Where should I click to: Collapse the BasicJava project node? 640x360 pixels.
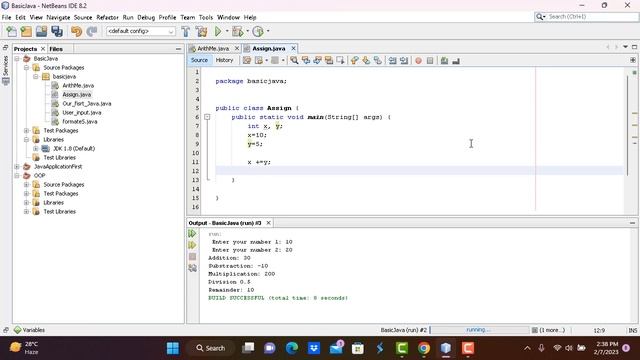[17, 59]
